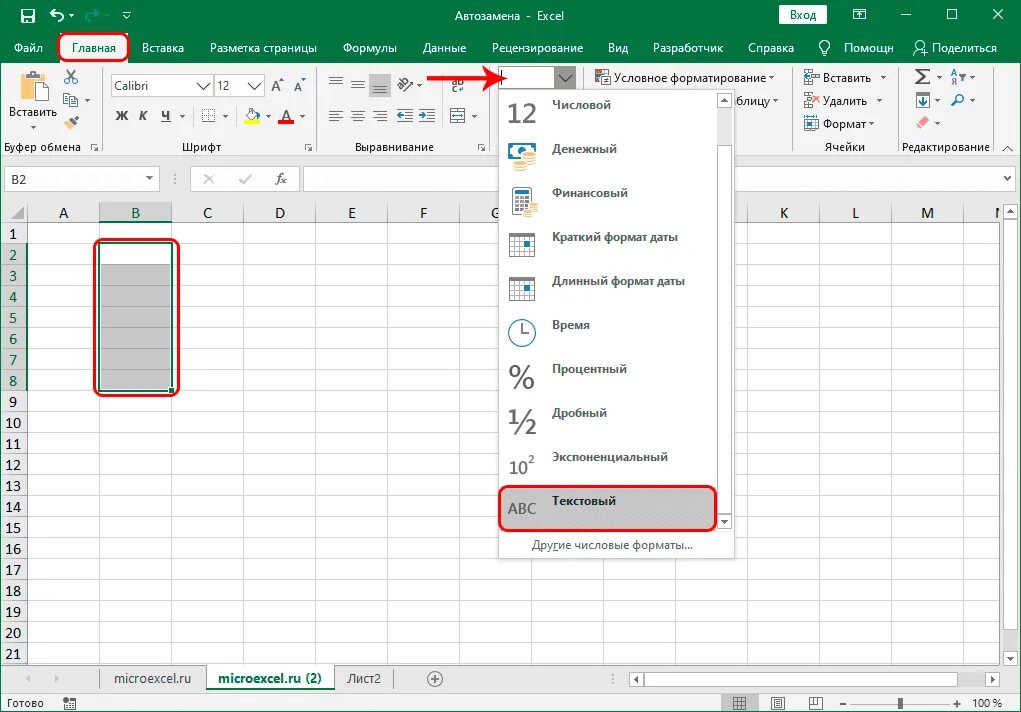Viewport: 1021px width, 712px height.
Task: Click the Copy icon in the clipboard group
Action: click(70, 100)
